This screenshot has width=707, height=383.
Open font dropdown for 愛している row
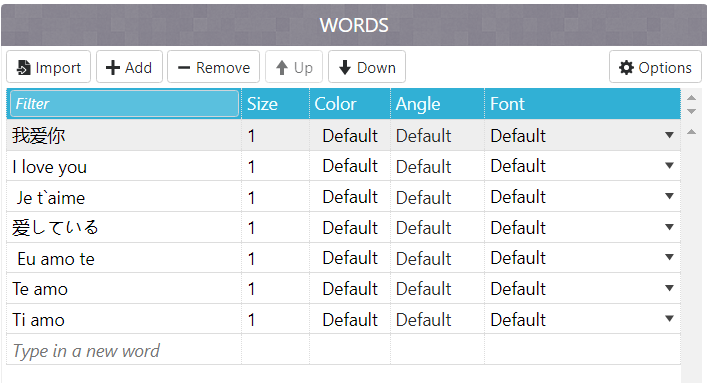point(670,227)
